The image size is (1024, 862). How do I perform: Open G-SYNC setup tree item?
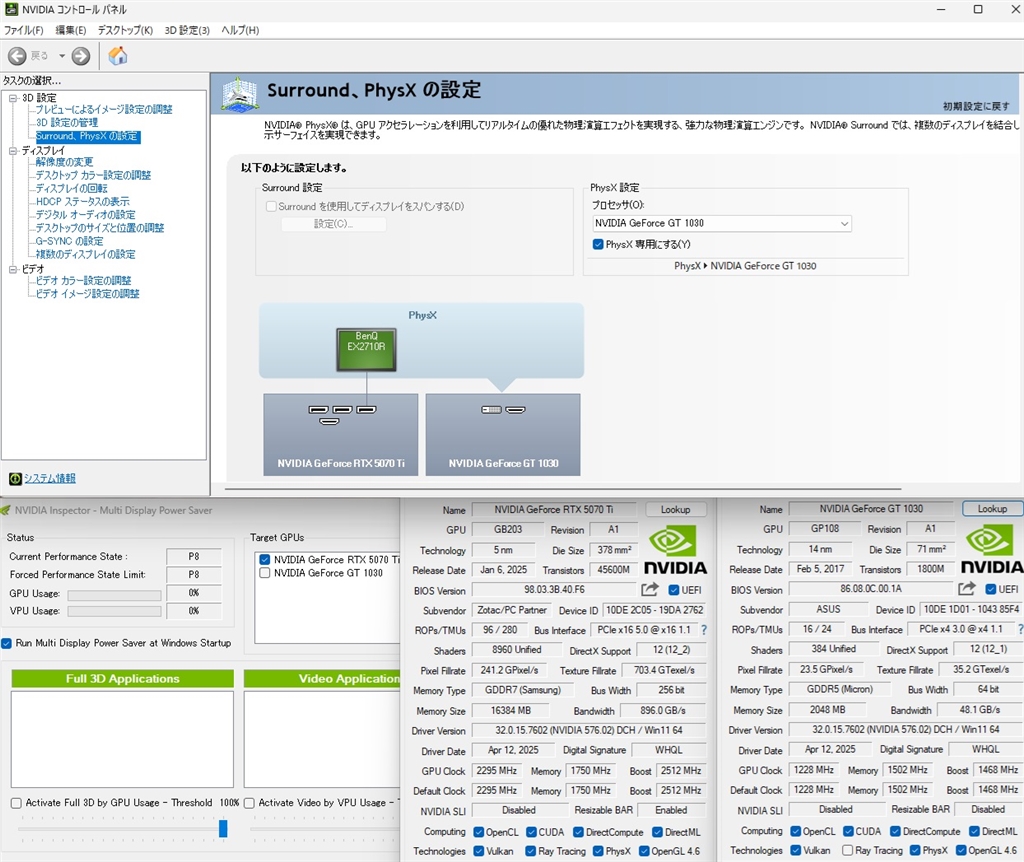pos(69,241)
